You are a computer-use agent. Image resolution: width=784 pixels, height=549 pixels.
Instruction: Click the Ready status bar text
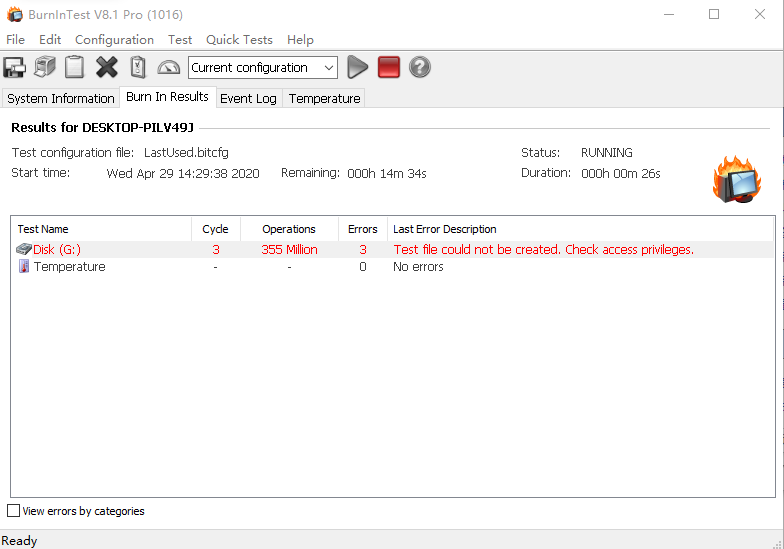[19, 540]
